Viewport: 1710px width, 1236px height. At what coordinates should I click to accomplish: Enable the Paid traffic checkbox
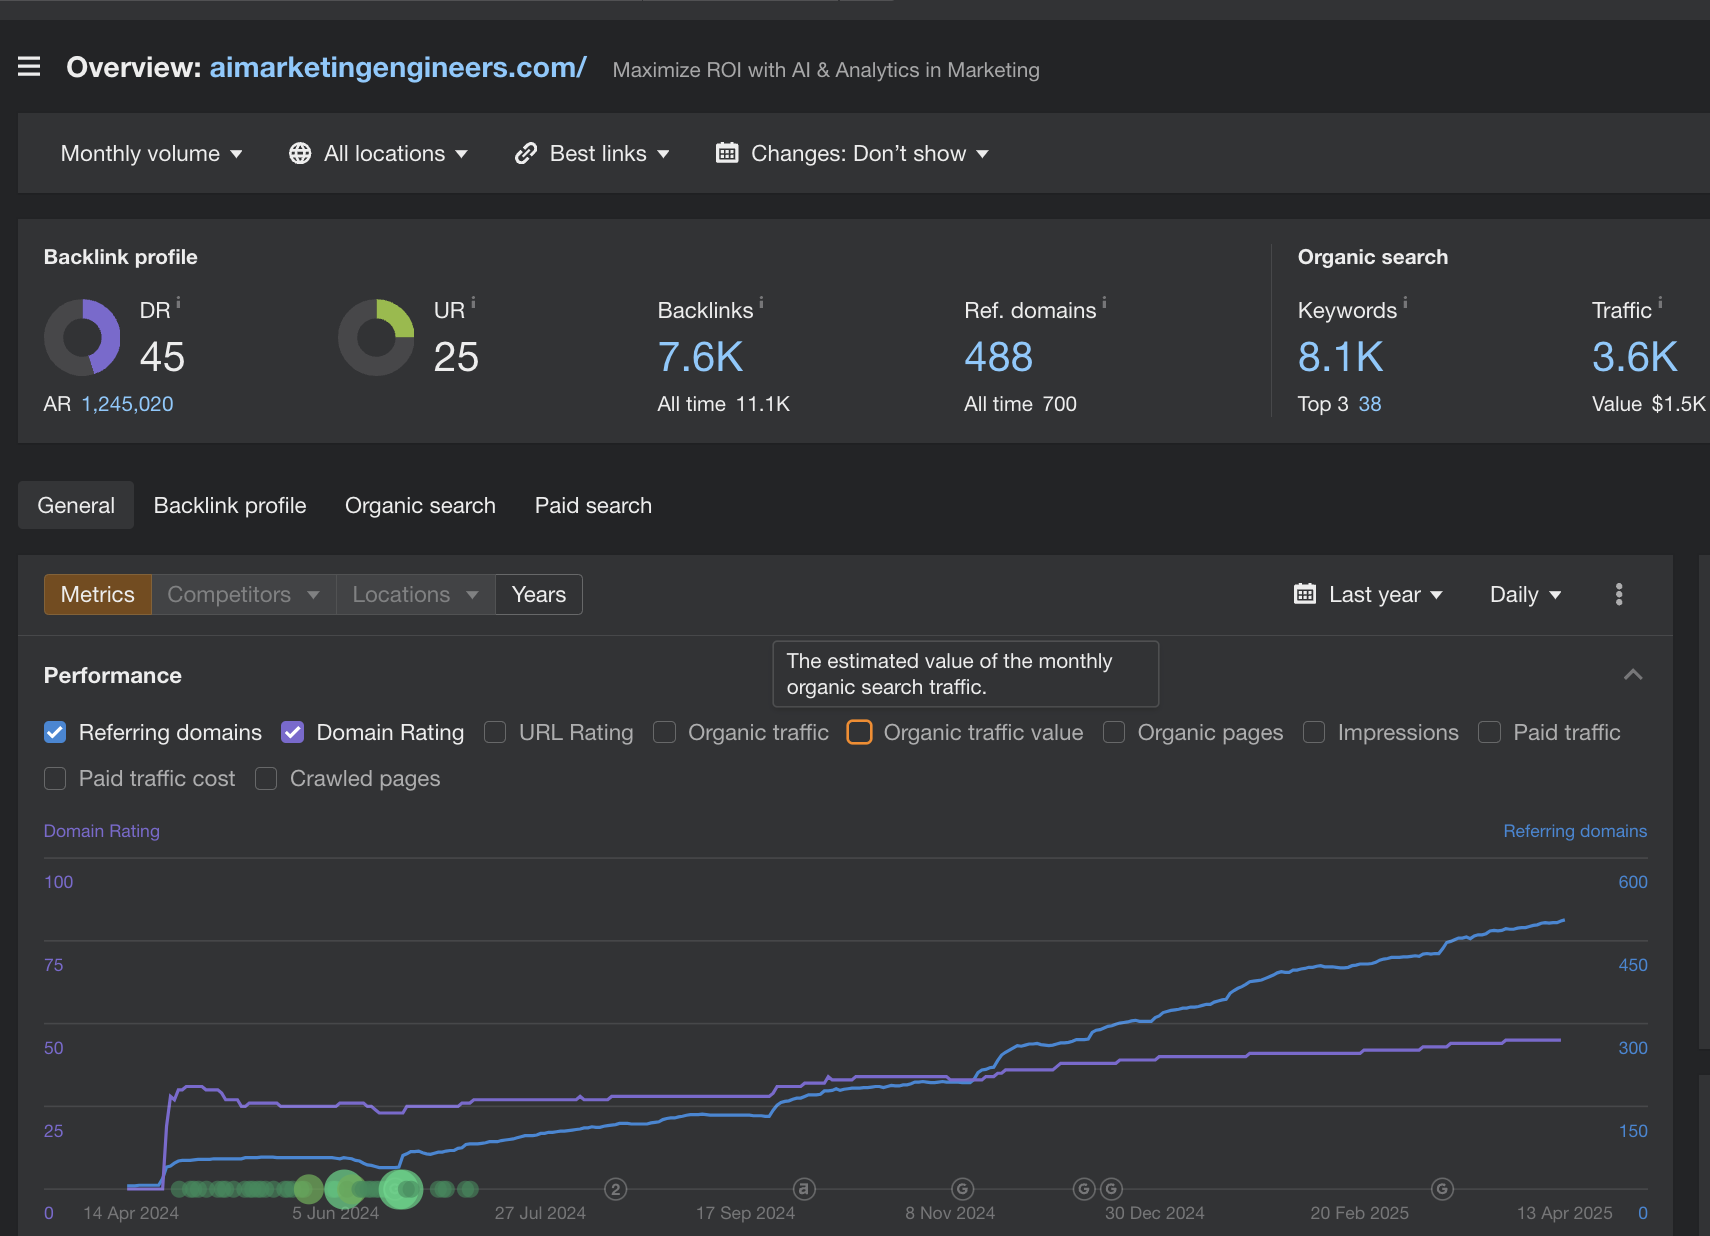[1489, 732]
